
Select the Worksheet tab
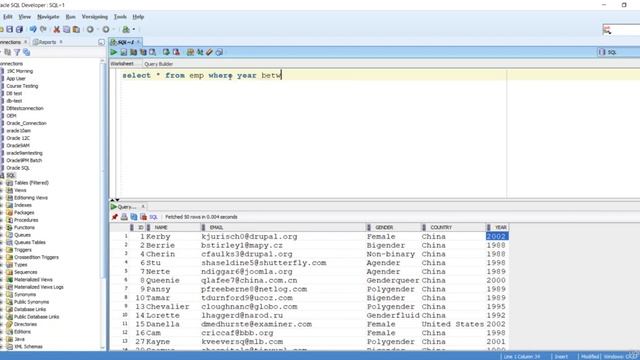pyautogui.click(x=122, y=64)
